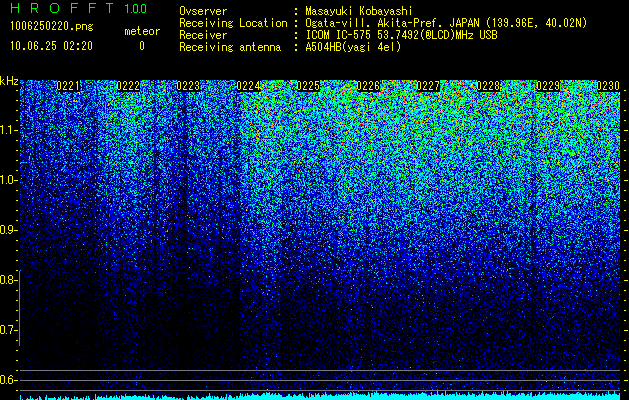Click the 0.9 frequency axis label
Screen dimensions: 629x400
tap(8, 230)
